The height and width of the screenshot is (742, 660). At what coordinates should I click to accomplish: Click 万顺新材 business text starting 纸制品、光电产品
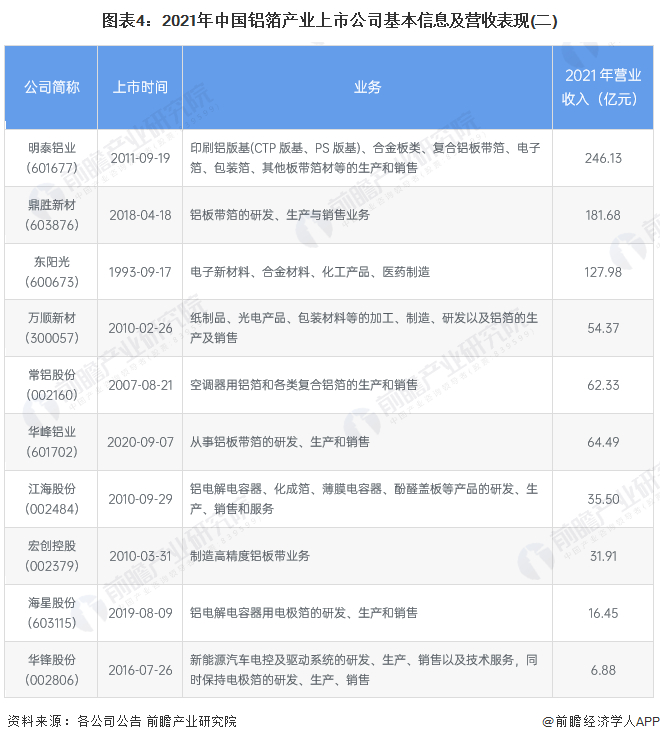pyautogui.click(x=364, y=328)
